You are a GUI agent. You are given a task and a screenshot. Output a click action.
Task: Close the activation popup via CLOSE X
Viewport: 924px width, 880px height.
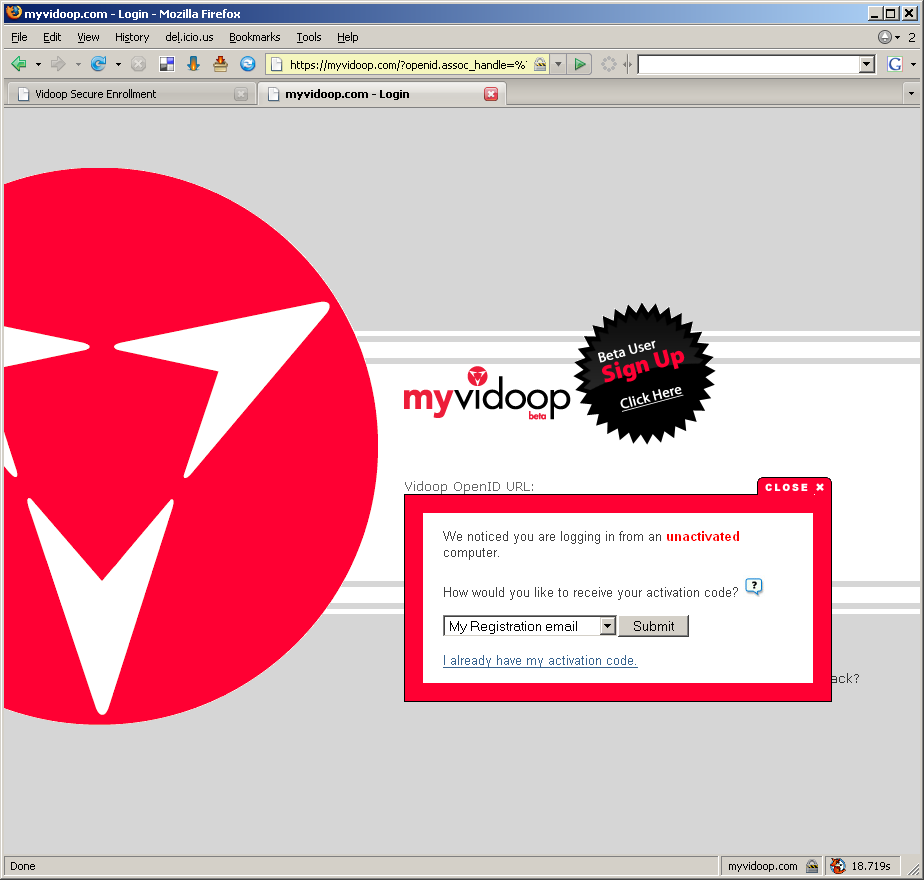tap(794, 487)
